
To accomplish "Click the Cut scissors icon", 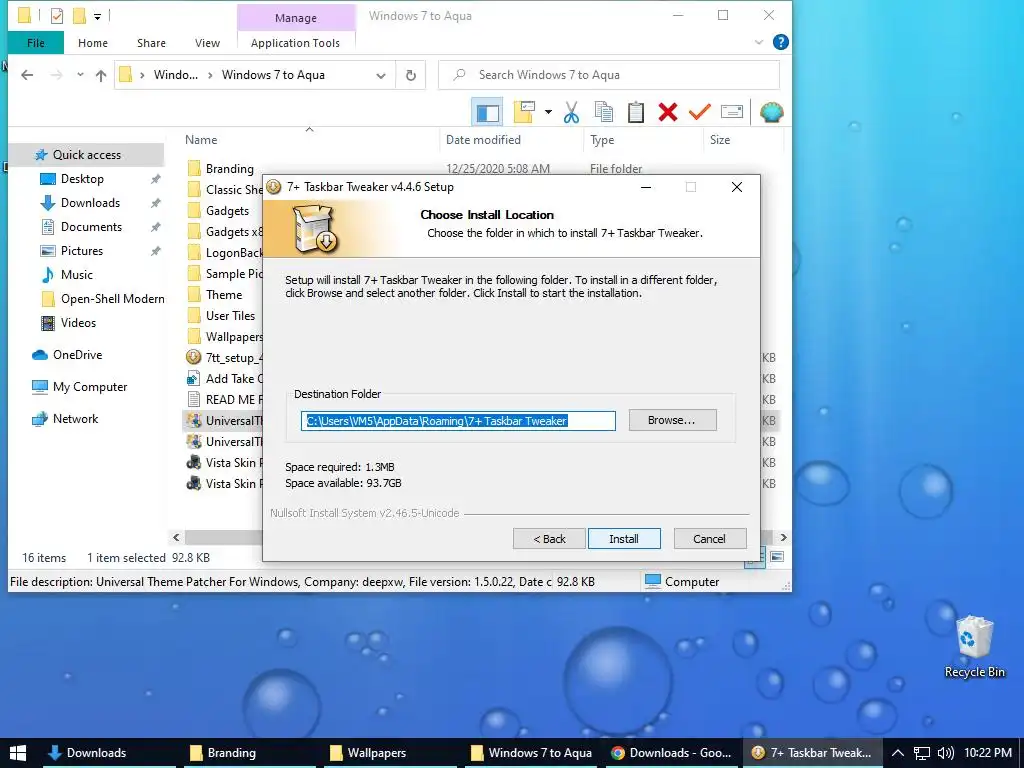I will pos(571,112).
